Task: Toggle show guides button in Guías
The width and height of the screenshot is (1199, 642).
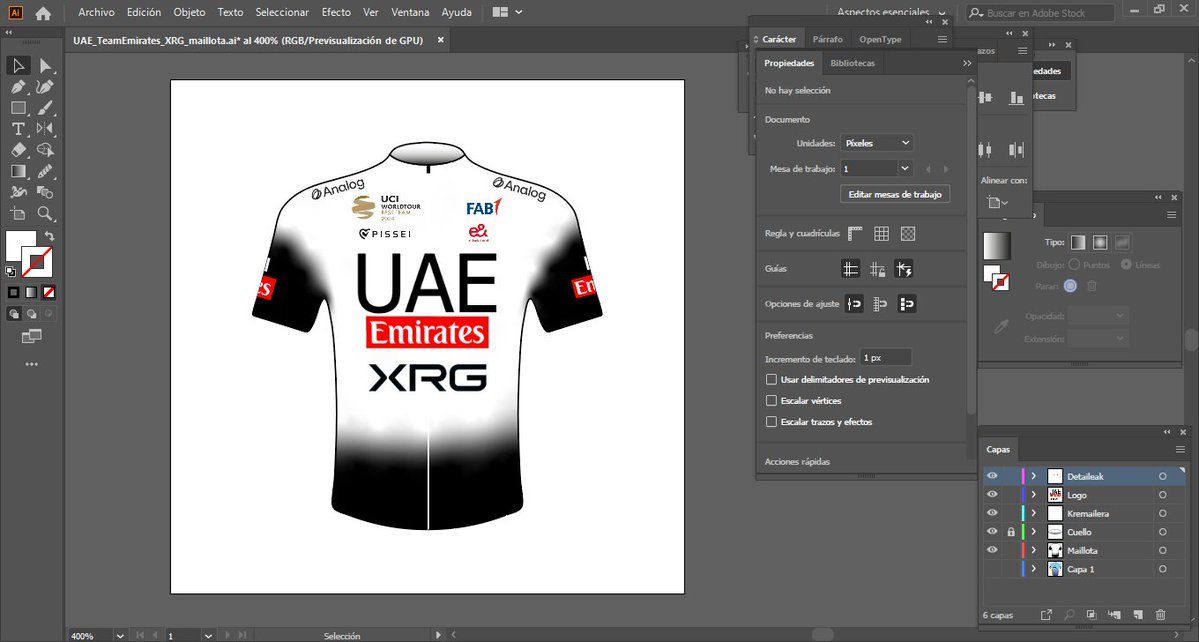Action: click(x=850, y=268)
